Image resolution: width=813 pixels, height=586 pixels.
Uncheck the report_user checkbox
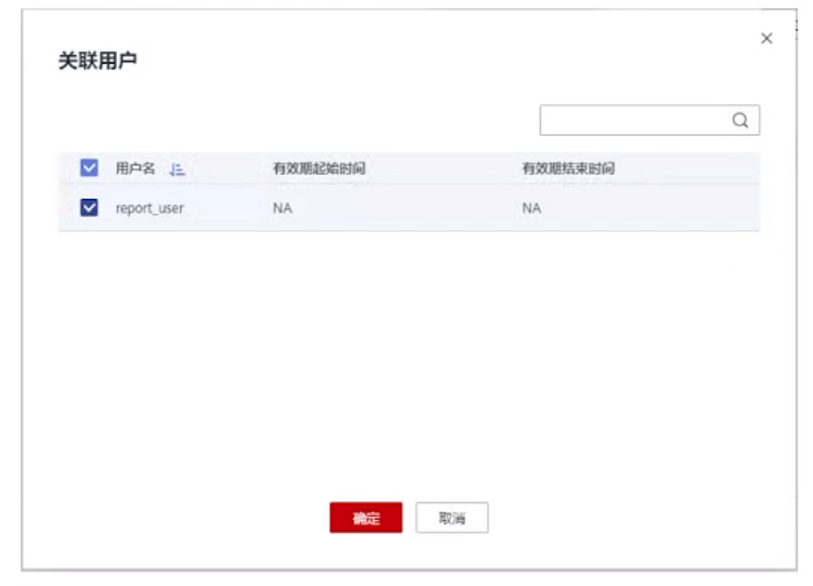[x=89, y=207]
